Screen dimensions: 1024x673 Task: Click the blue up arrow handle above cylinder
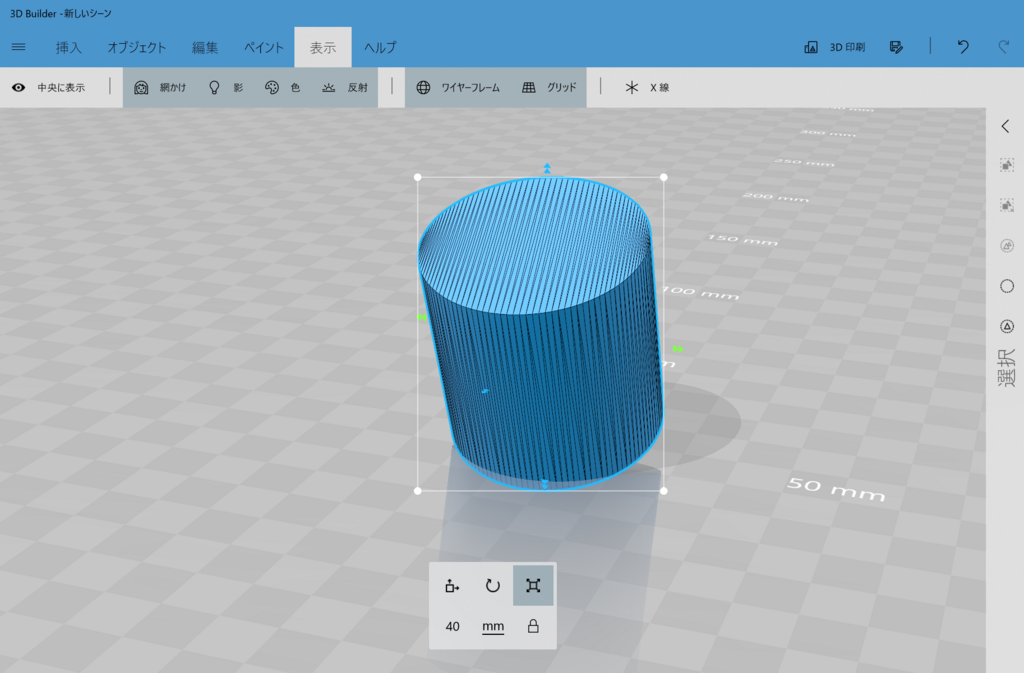click(x=547, y=168)
